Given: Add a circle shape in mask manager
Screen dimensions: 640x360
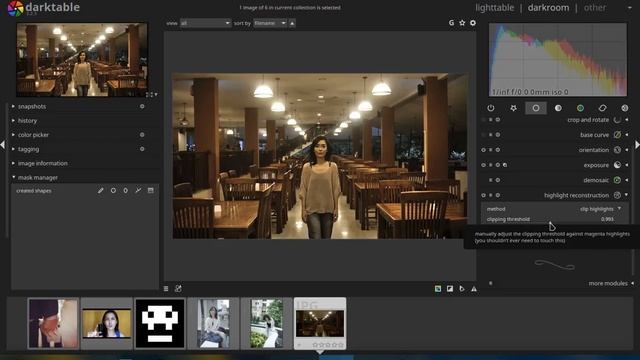Looking at the screenshot, I should [113, 191].
